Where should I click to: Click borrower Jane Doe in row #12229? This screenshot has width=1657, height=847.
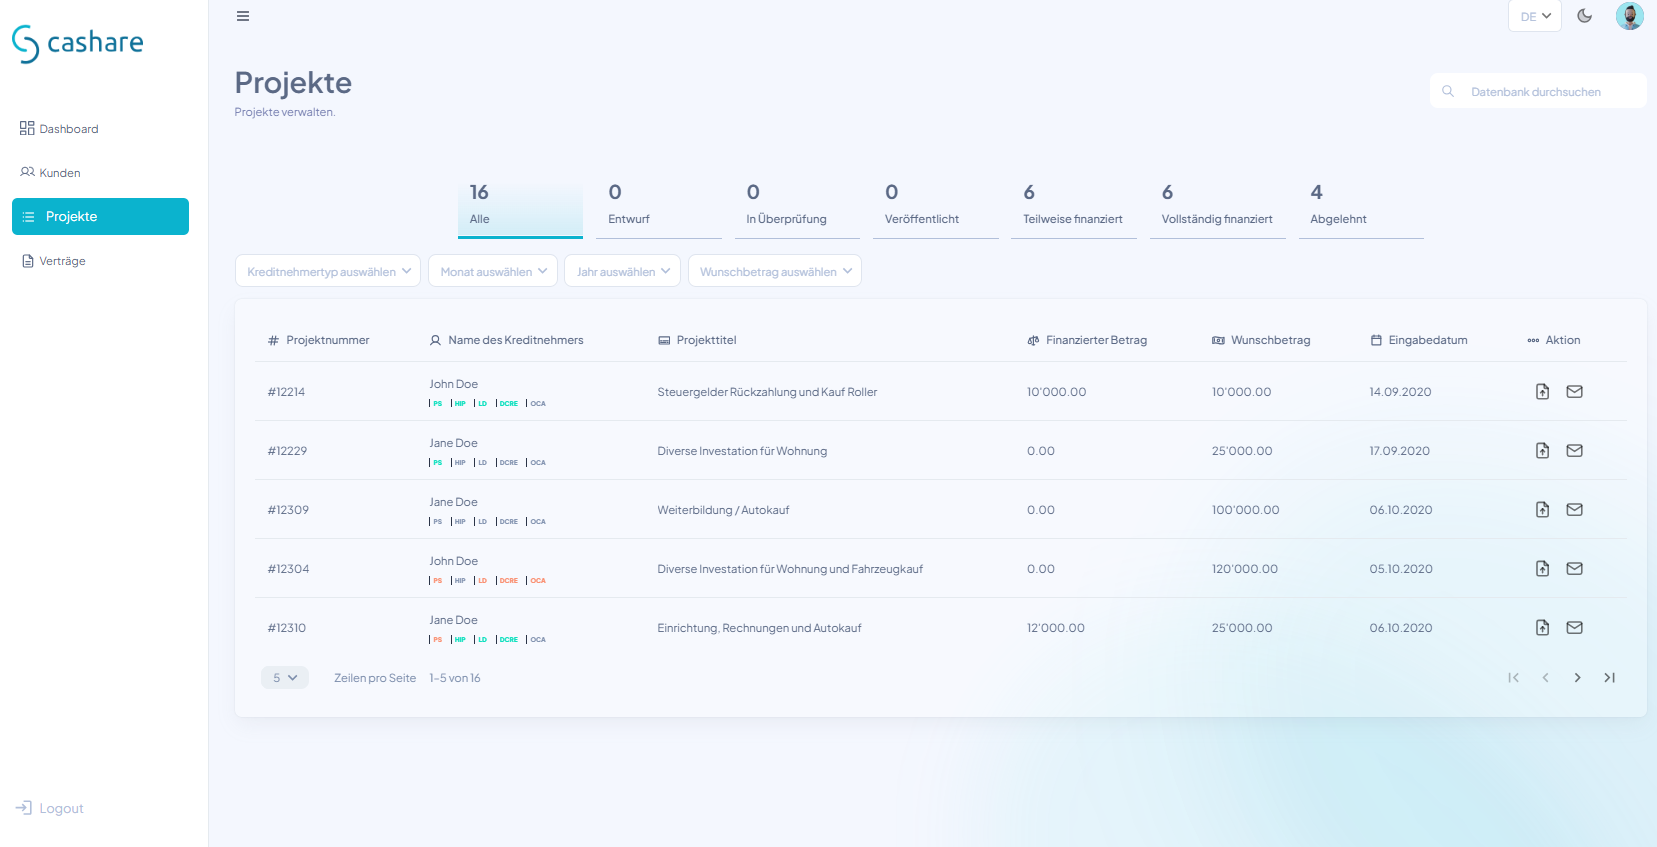[454, 443]
